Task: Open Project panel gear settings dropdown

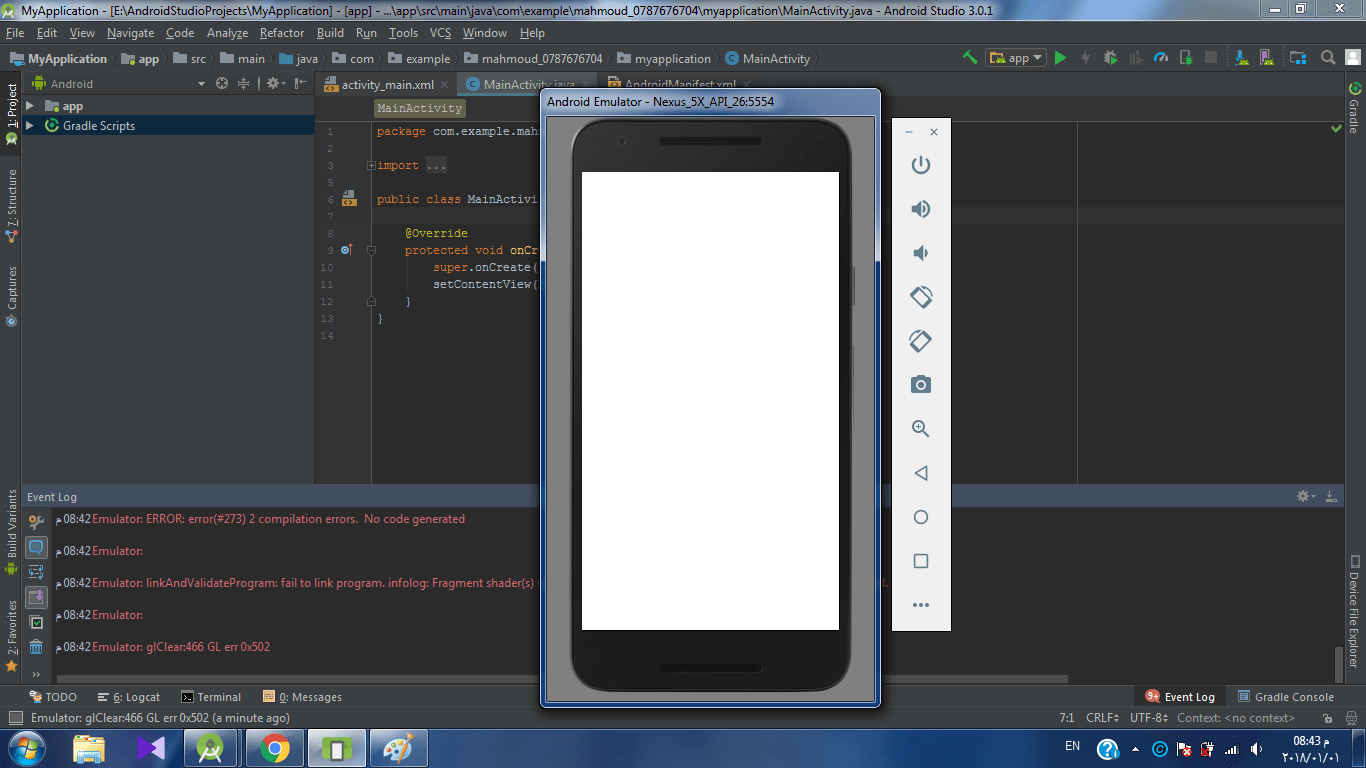Action: [x=275, y=84]
